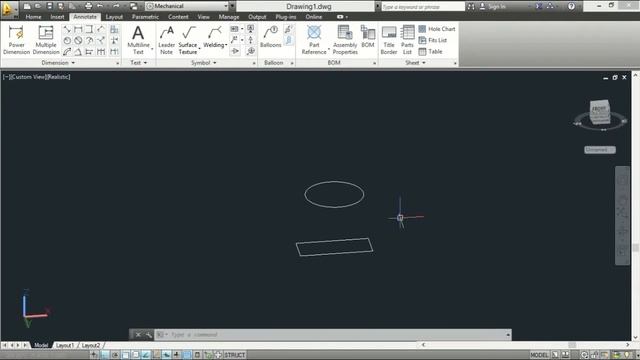Toggle STRUCT mode in status bar

tap(235, 355)
